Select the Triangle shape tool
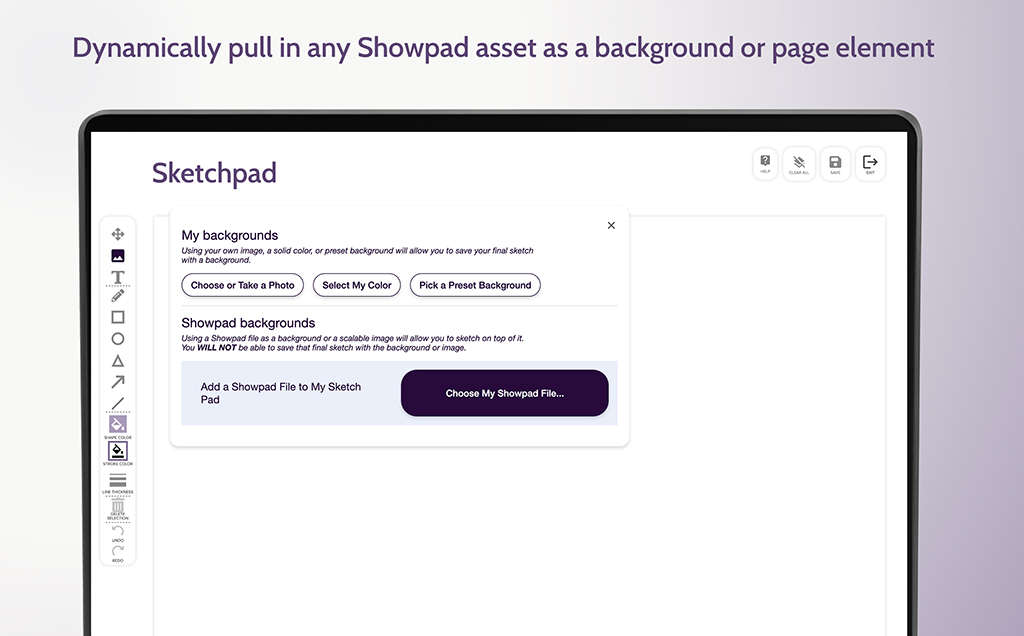Screen dimensions: 1024x636 tap(118, 361)
